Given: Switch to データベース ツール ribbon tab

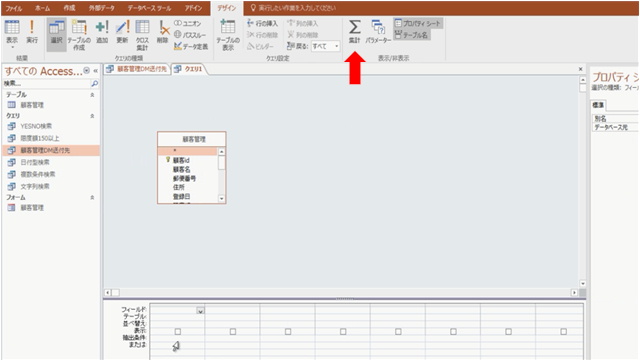Looking at the screenshot, I should click(x=149, y=8).
